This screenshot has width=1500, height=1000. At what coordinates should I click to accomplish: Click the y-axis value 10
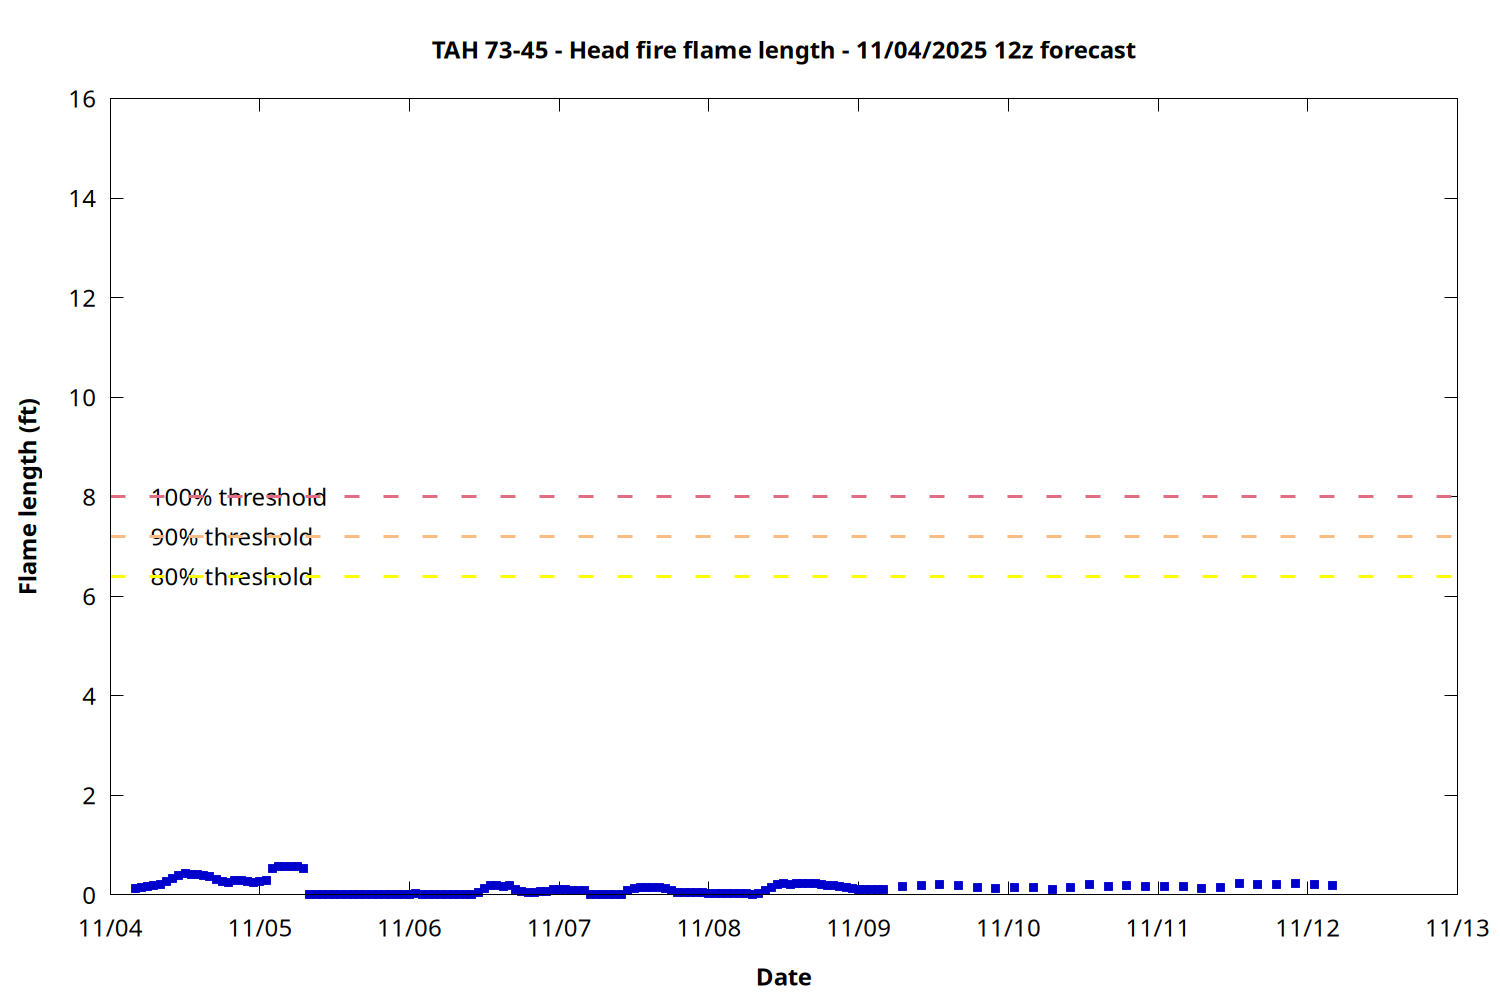[83, 398]
